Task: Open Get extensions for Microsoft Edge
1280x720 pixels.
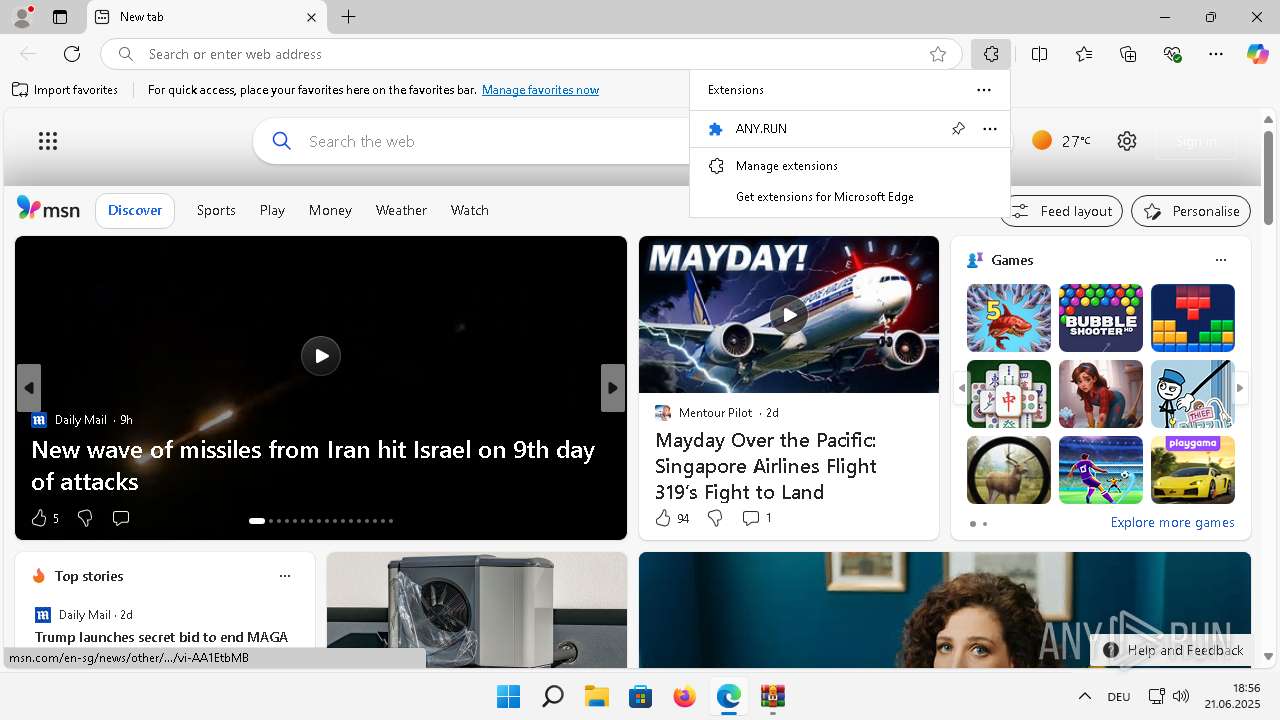Action: (x=849, y=197)
